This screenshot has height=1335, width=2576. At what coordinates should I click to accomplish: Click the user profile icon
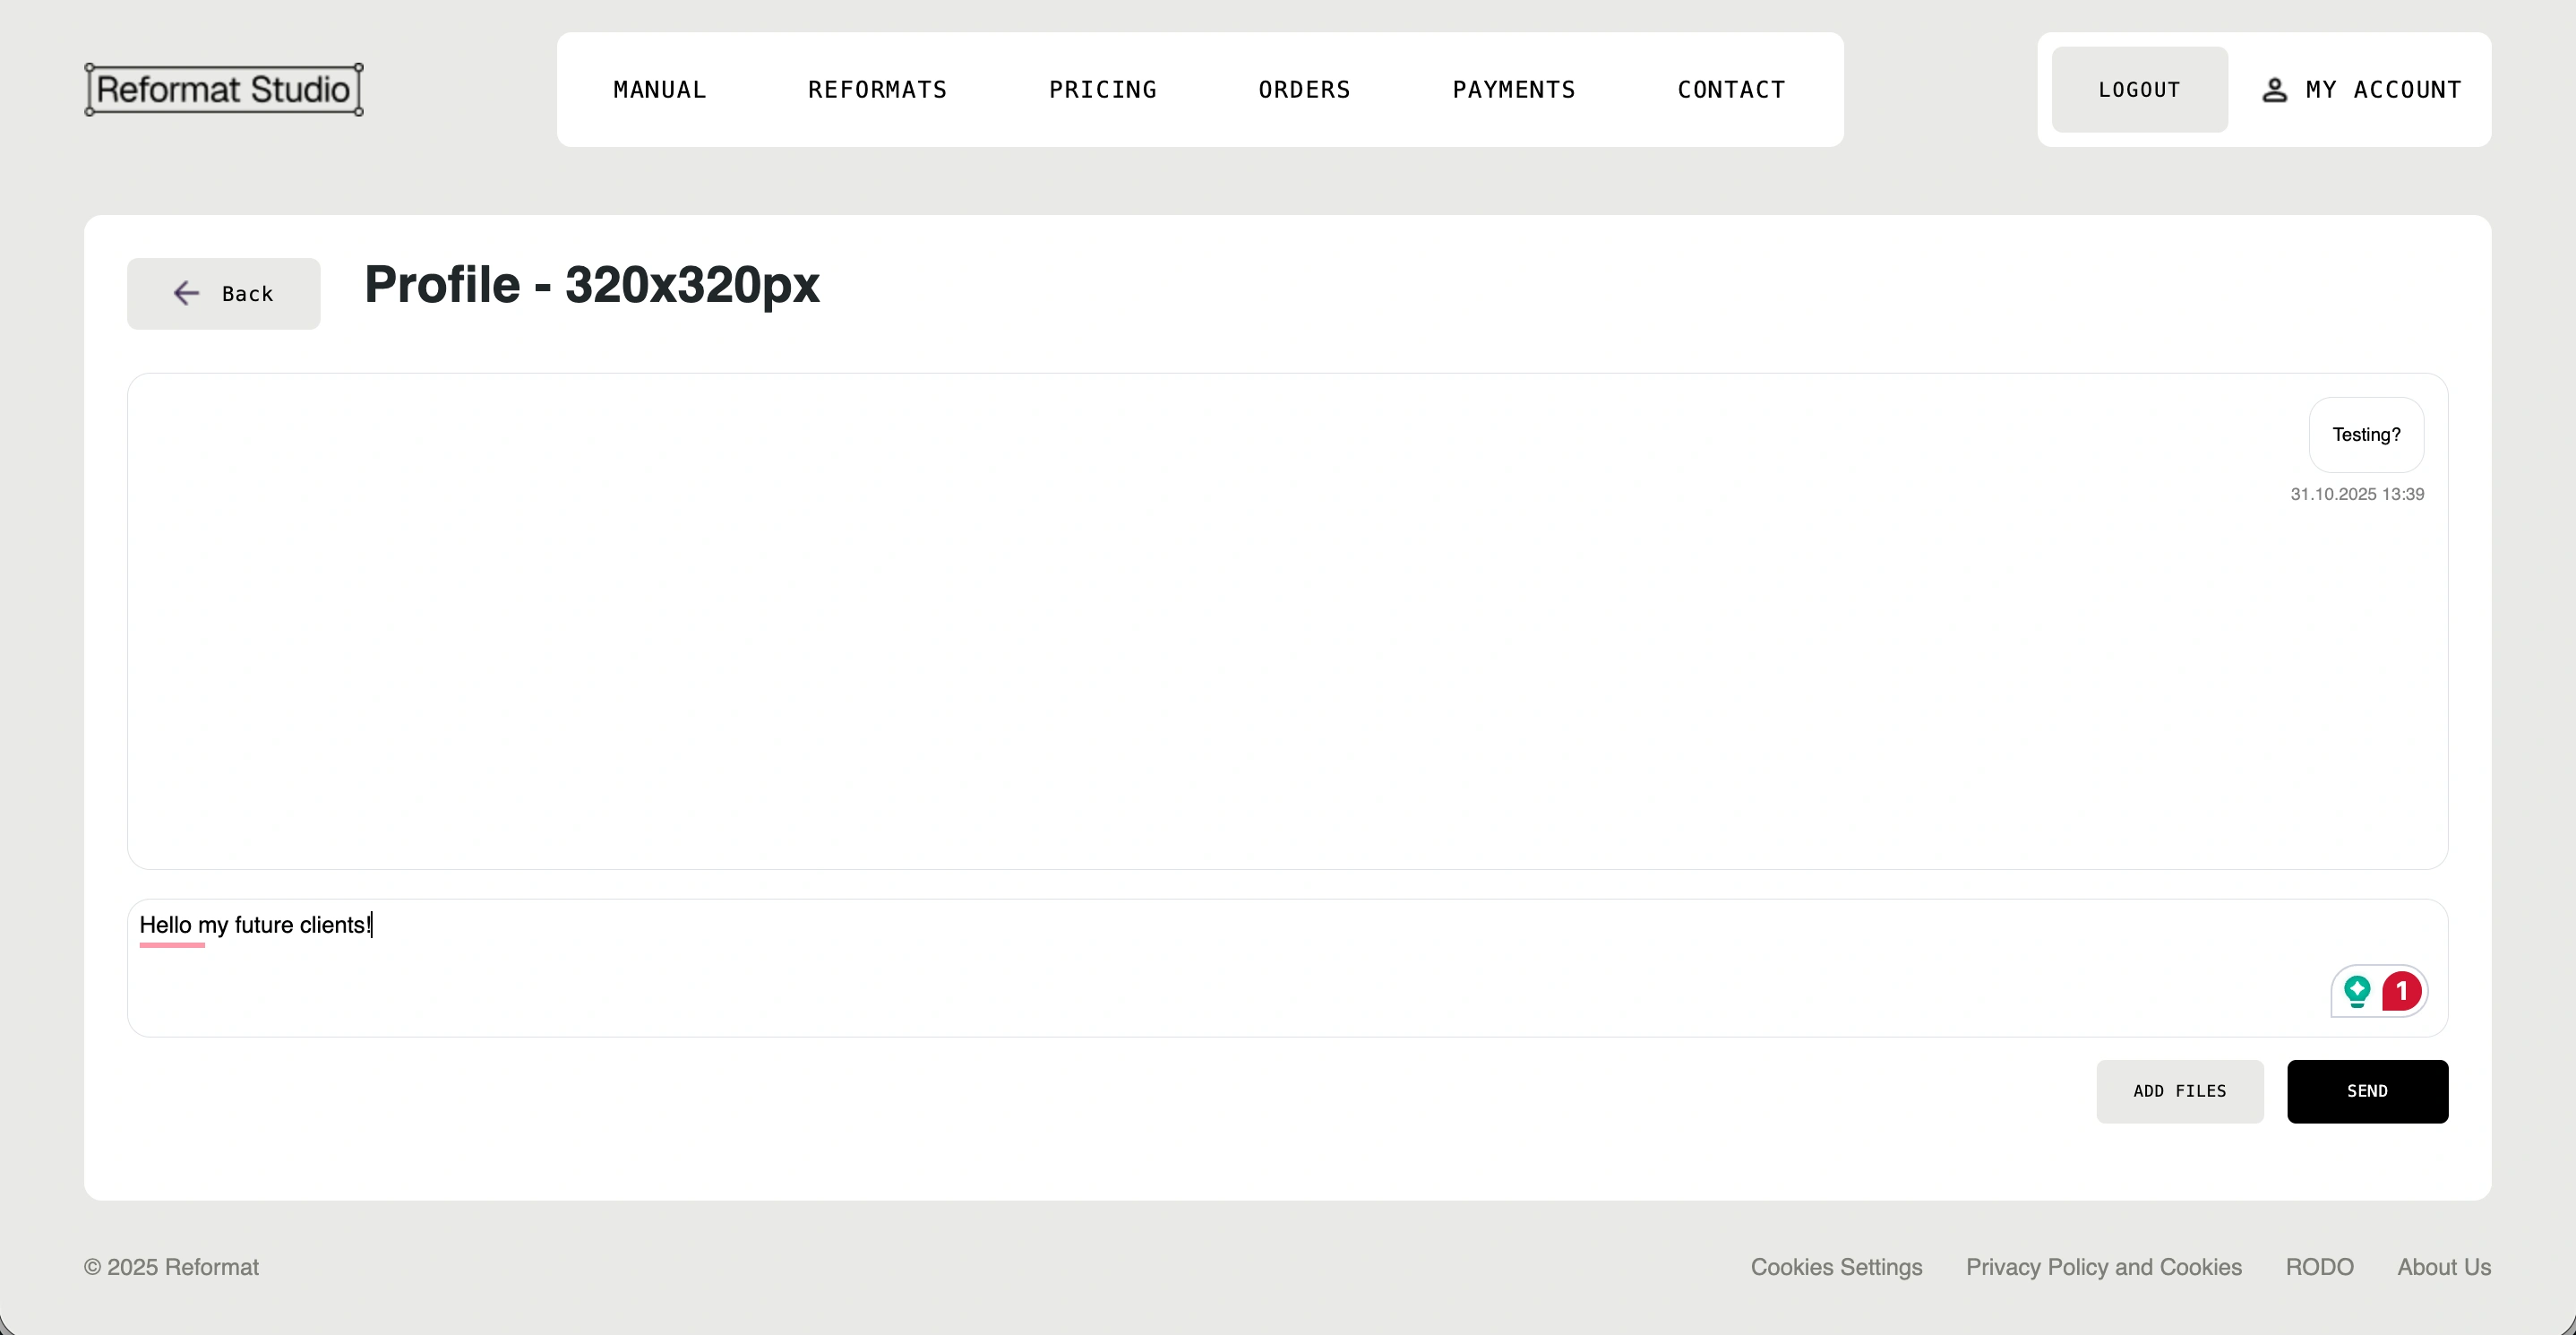tap(2274, 90)
